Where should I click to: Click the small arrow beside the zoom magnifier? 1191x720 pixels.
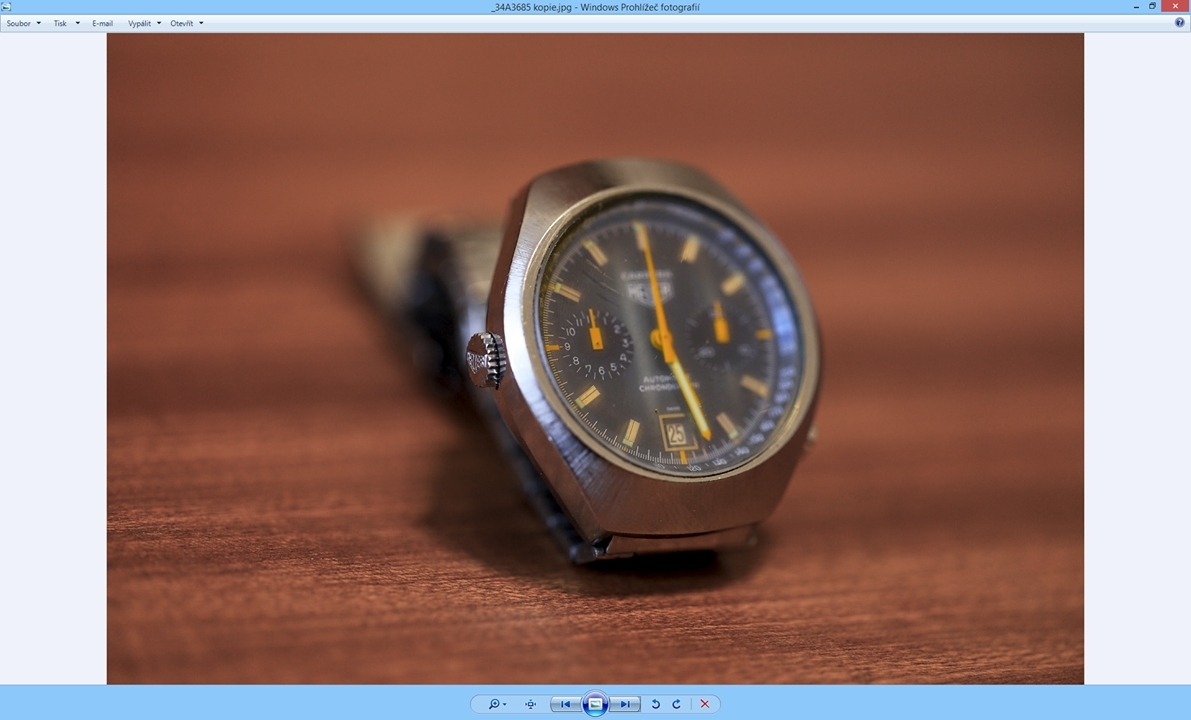505,704
